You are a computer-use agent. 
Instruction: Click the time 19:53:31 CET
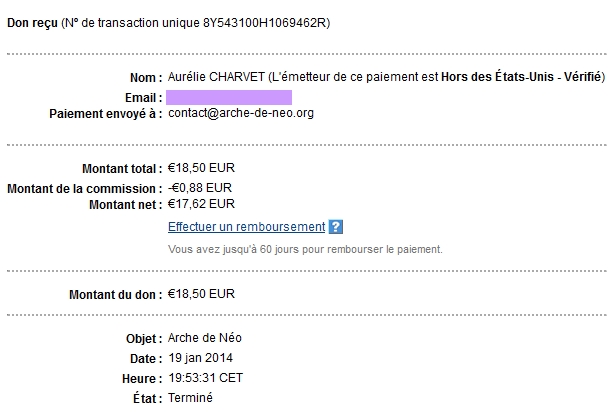(206, 378)
